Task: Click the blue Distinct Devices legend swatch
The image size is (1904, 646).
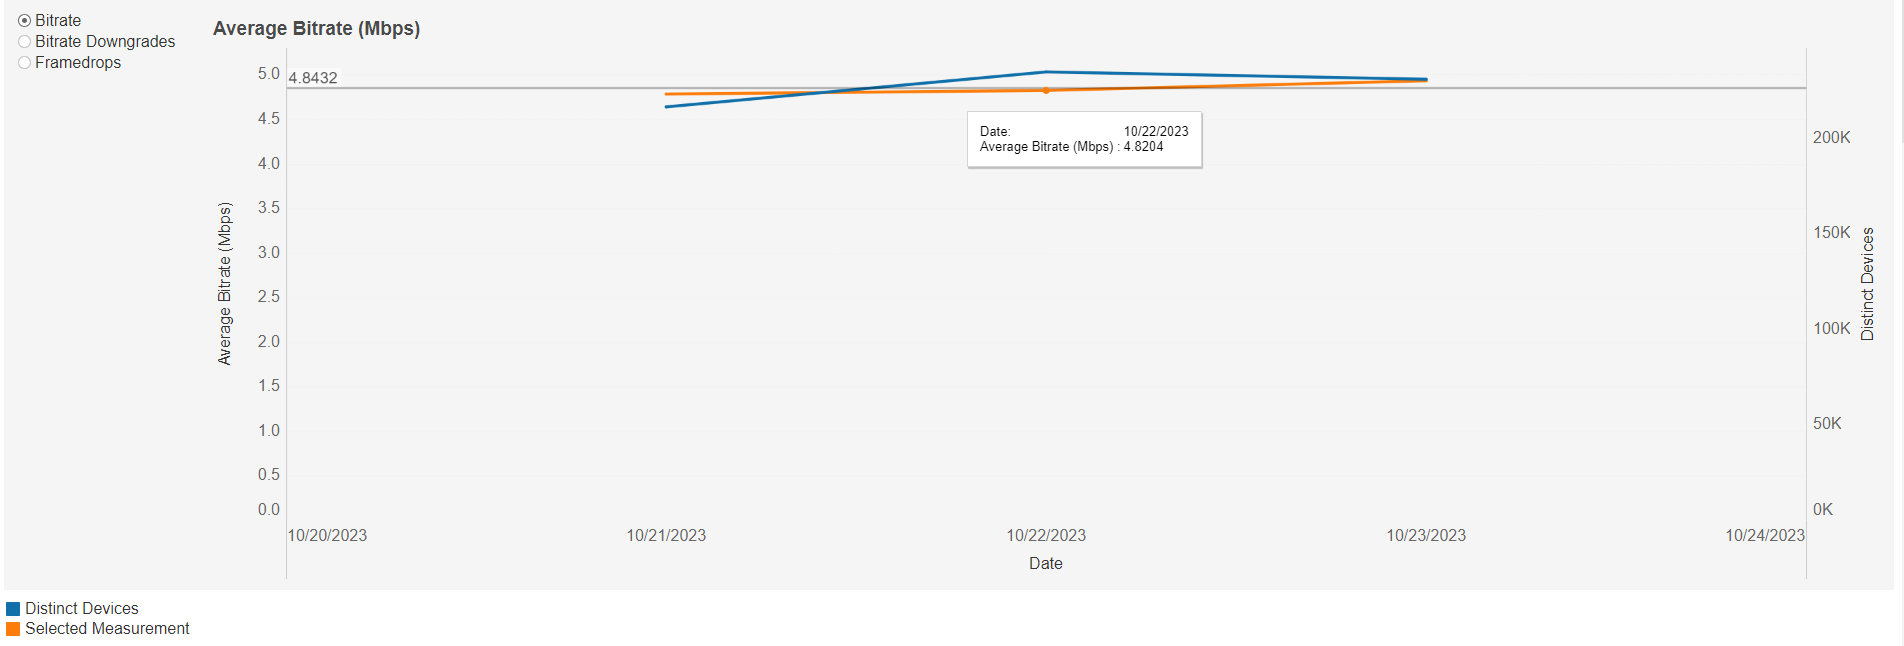Action: pos(13,609)
